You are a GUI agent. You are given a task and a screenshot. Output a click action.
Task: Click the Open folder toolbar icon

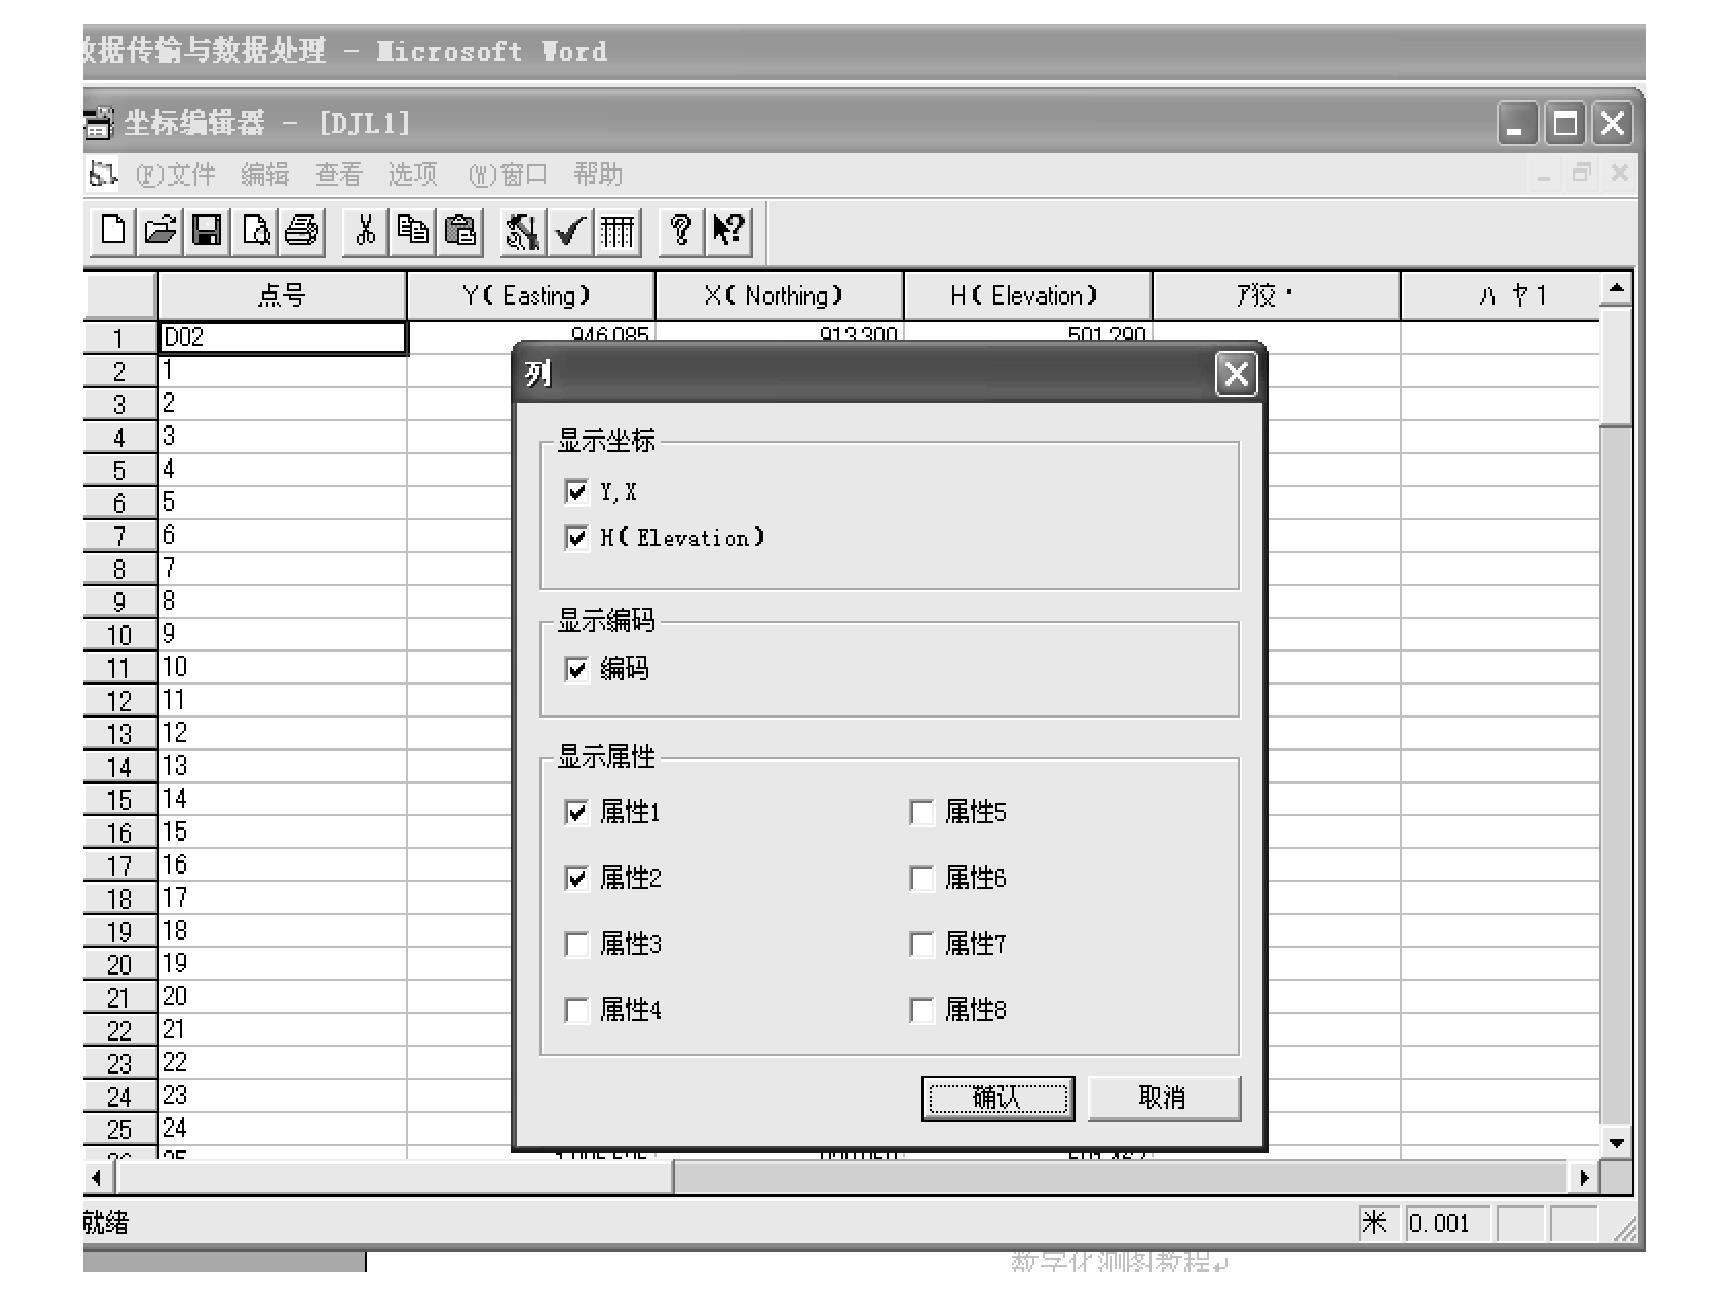click(160, 232)
